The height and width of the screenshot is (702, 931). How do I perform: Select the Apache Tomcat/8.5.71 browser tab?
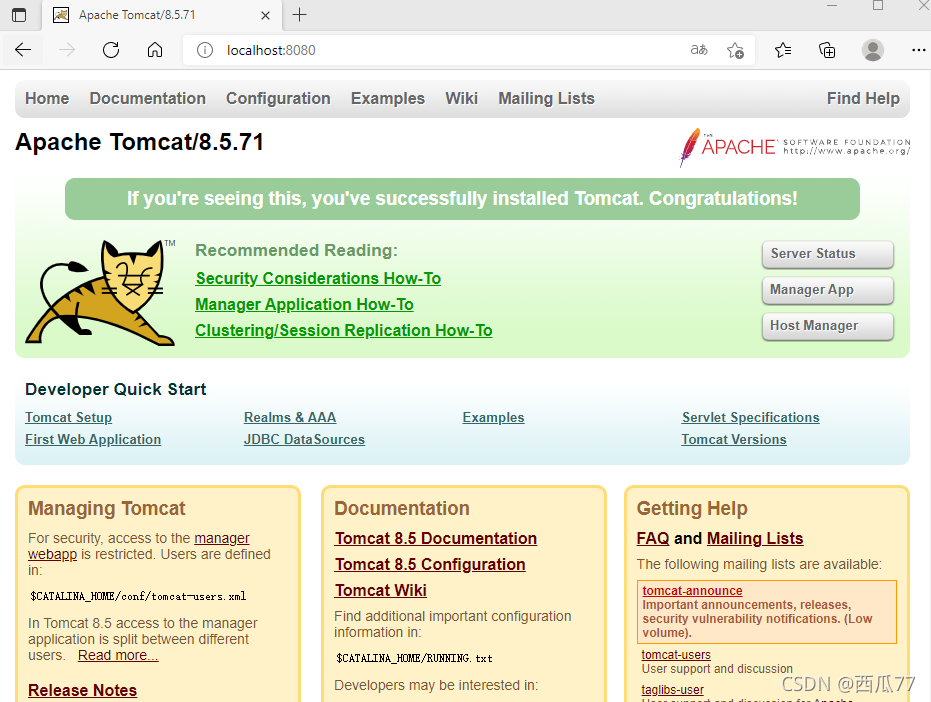pos(162,15)
